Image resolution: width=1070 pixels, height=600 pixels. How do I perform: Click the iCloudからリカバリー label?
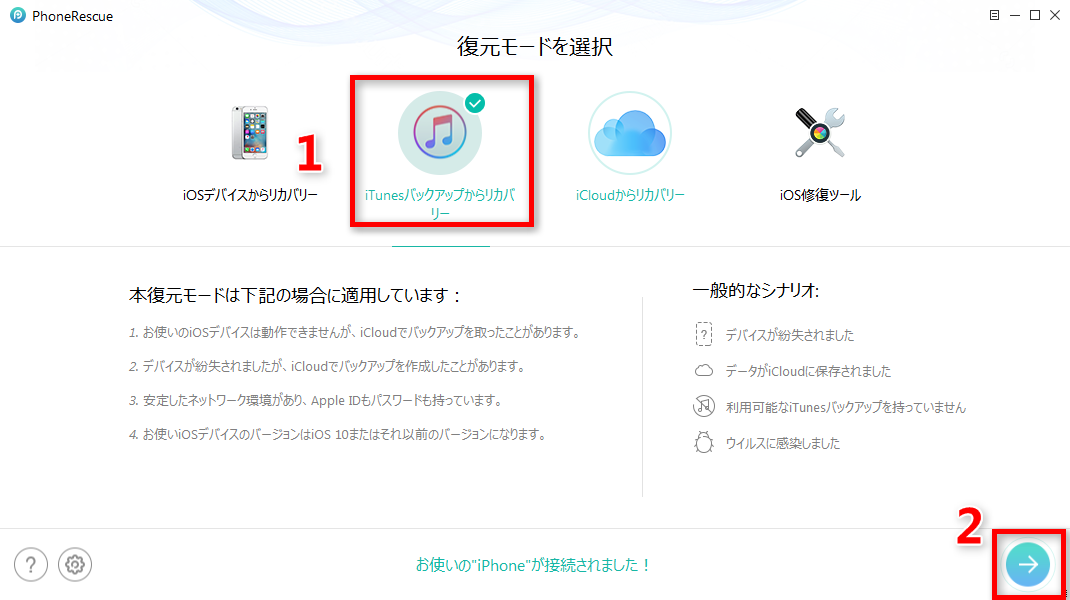click(630, 195)
